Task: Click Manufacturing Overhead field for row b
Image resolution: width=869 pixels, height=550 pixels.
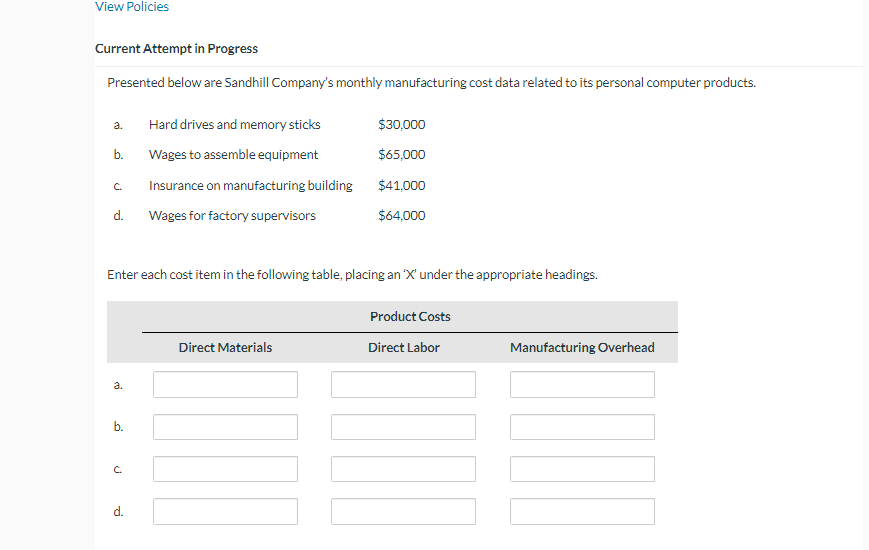Action: point(582,427)
